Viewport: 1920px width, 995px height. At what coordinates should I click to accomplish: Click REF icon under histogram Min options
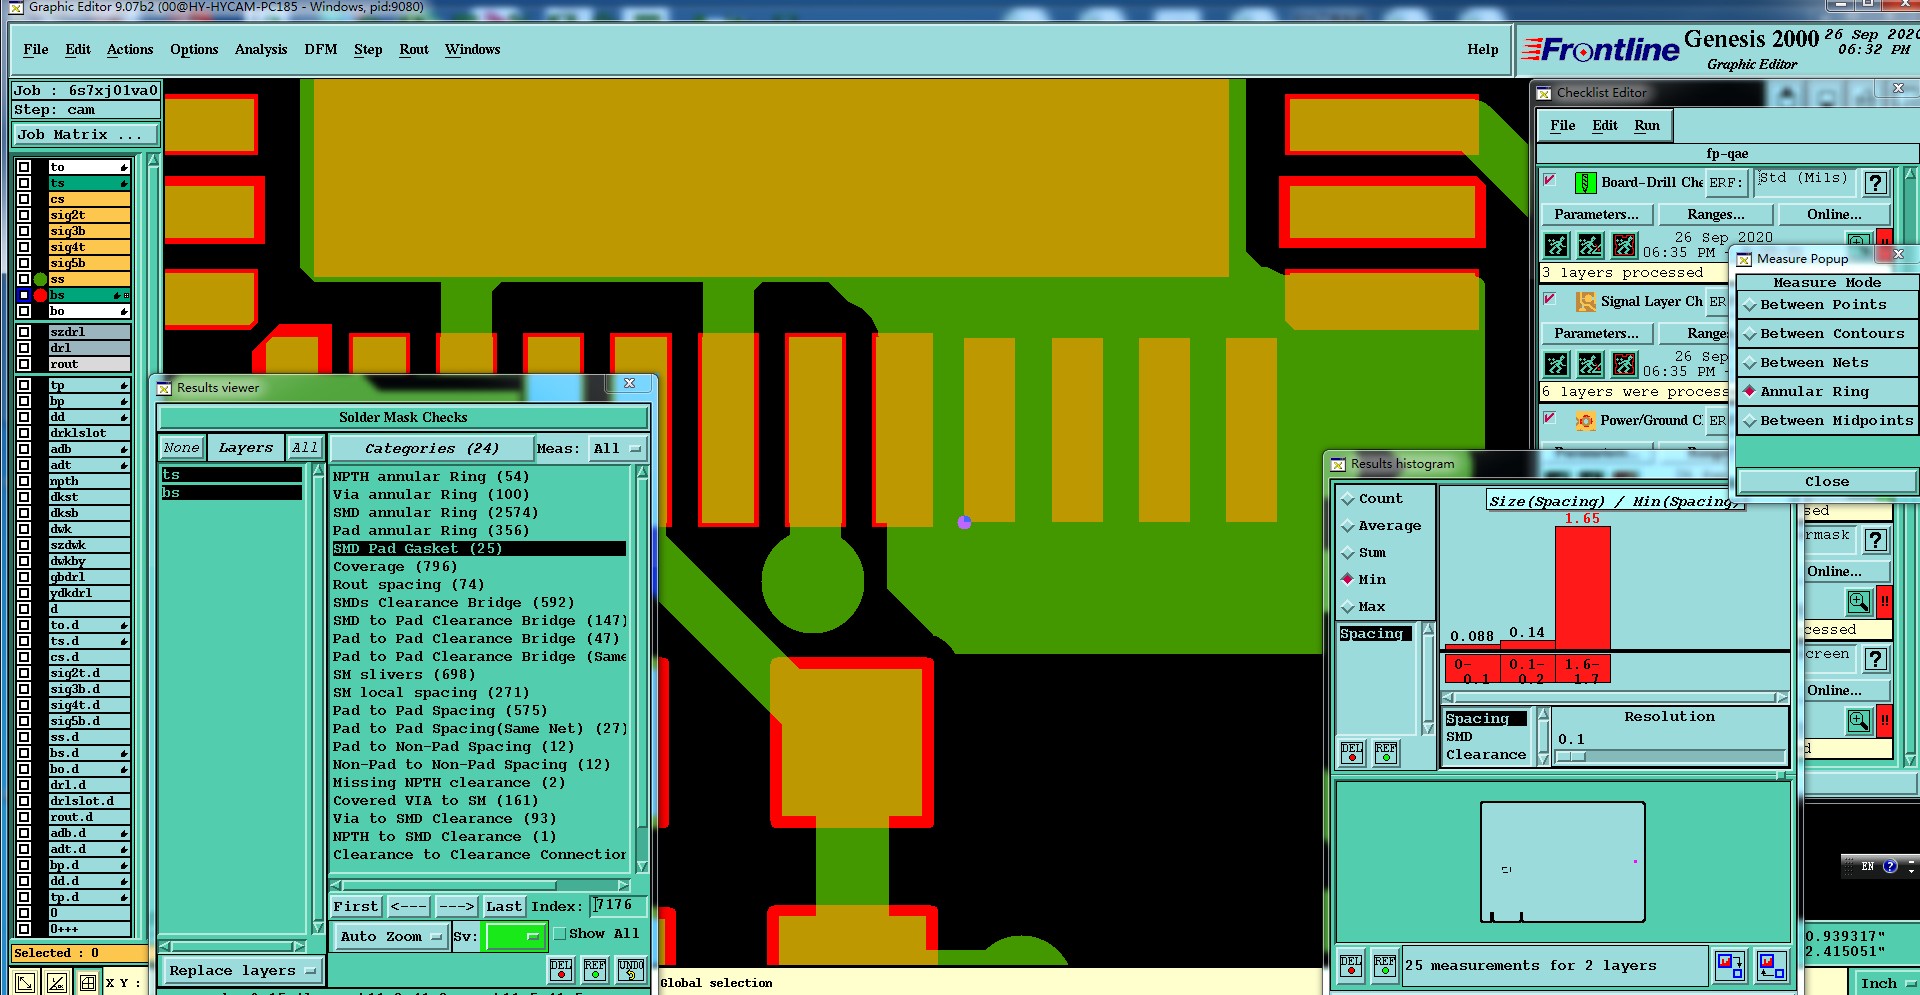click(1386, 753)
